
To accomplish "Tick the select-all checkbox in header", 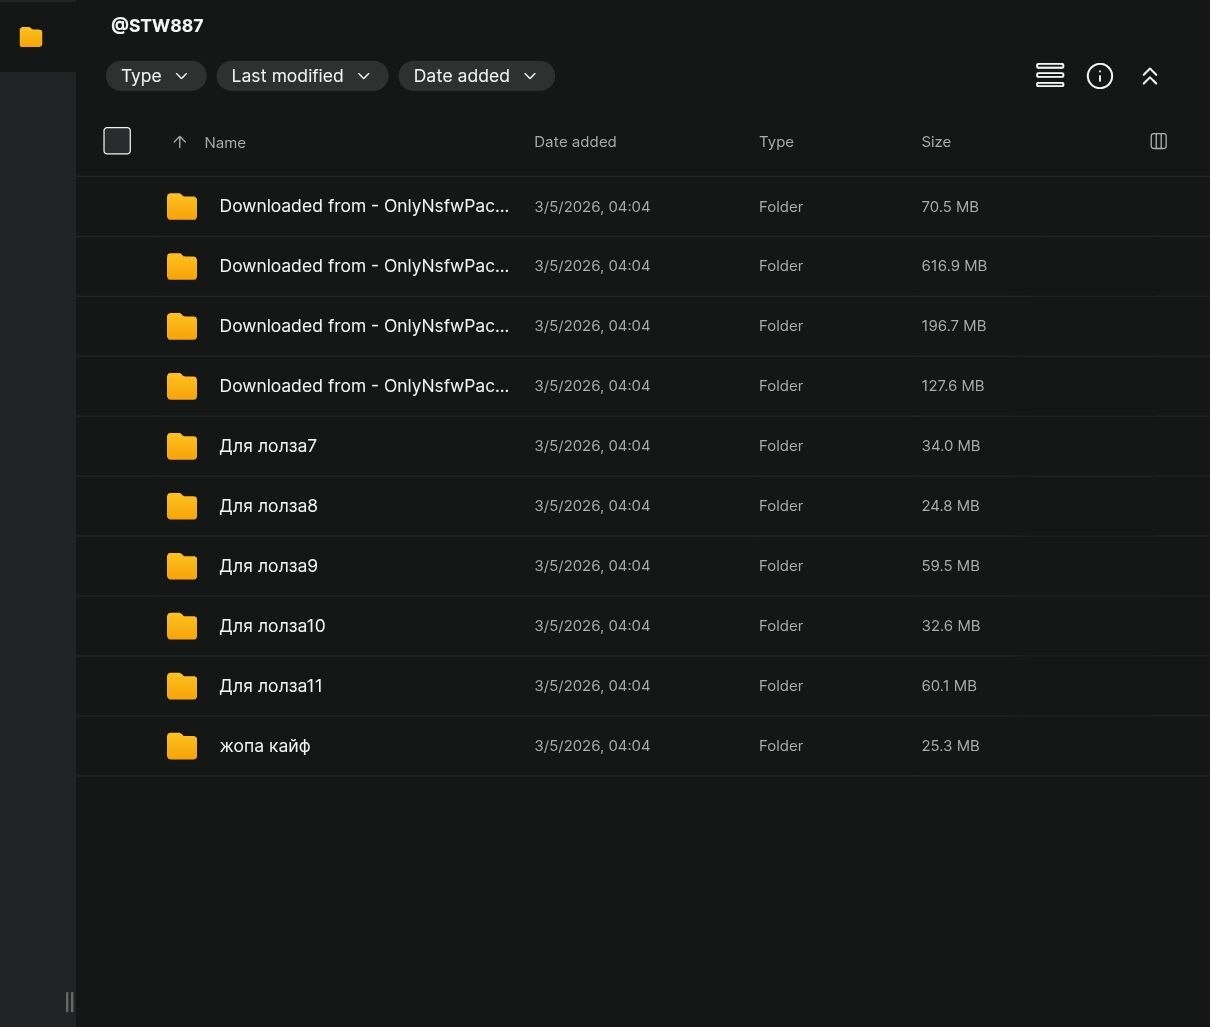I will point(117,141).
